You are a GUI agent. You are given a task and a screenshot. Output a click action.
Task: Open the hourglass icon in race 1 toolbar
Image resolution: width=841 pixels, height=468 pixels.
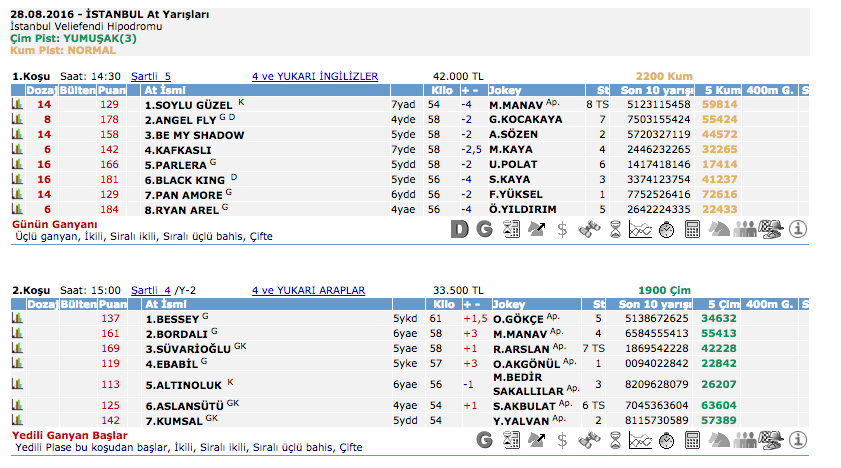coord(614,229)
